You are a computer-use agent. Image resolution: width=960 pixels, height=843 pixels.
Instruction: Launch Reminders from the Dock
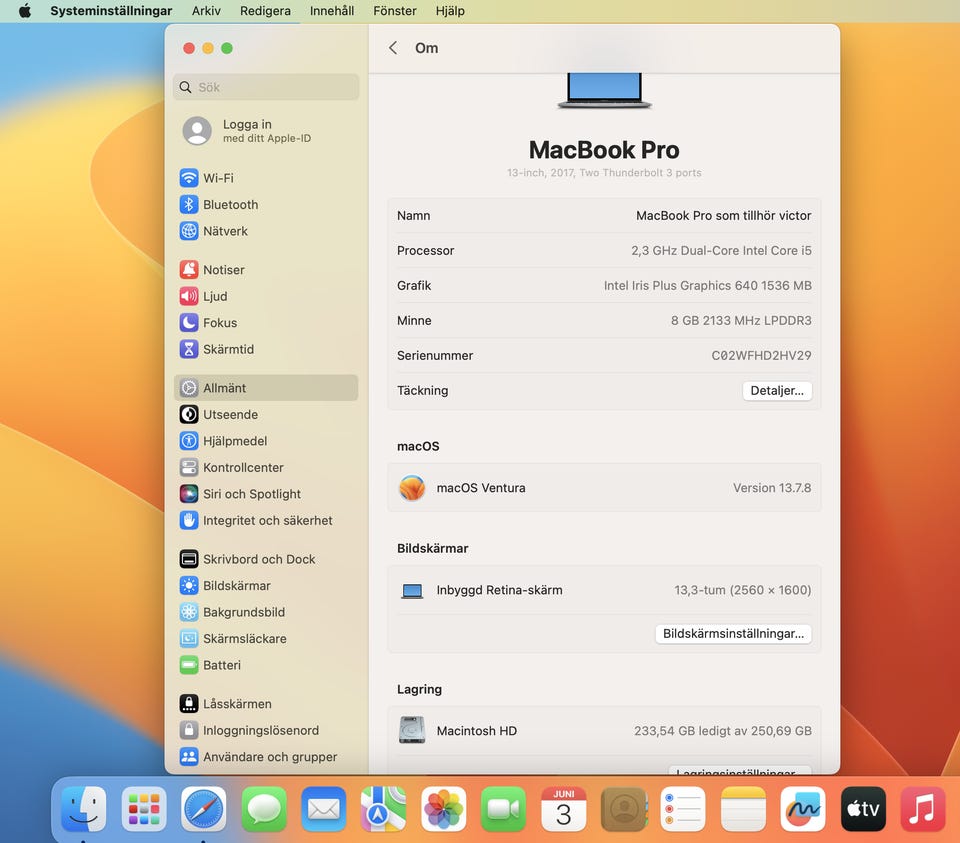click(x=683, y=809)
